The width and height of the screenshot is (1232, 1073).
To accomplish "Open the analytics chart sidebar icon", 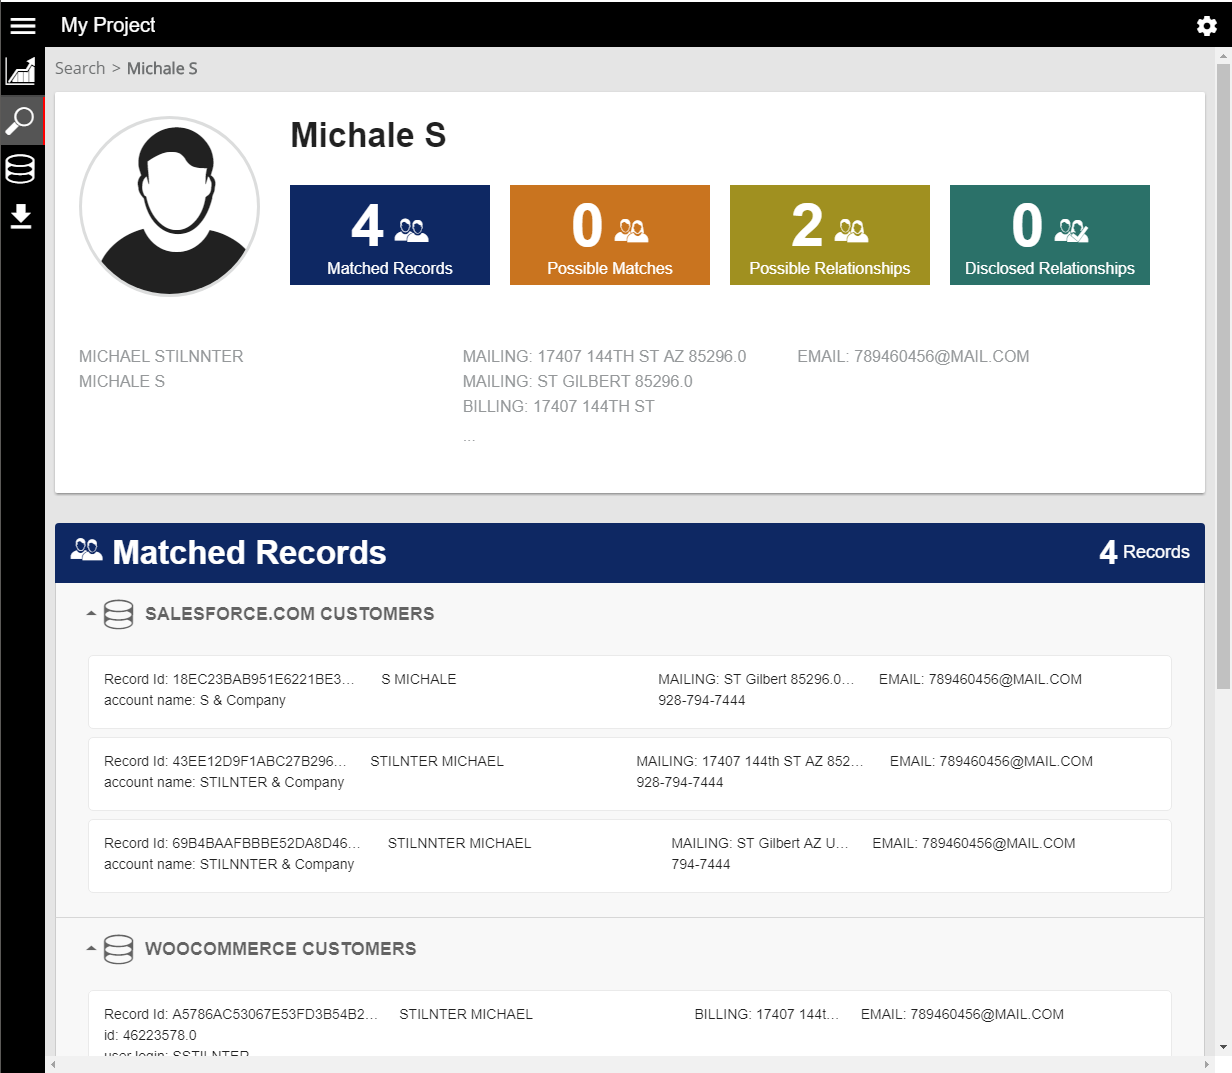I will pyautogui.click(x=21, y=71).
